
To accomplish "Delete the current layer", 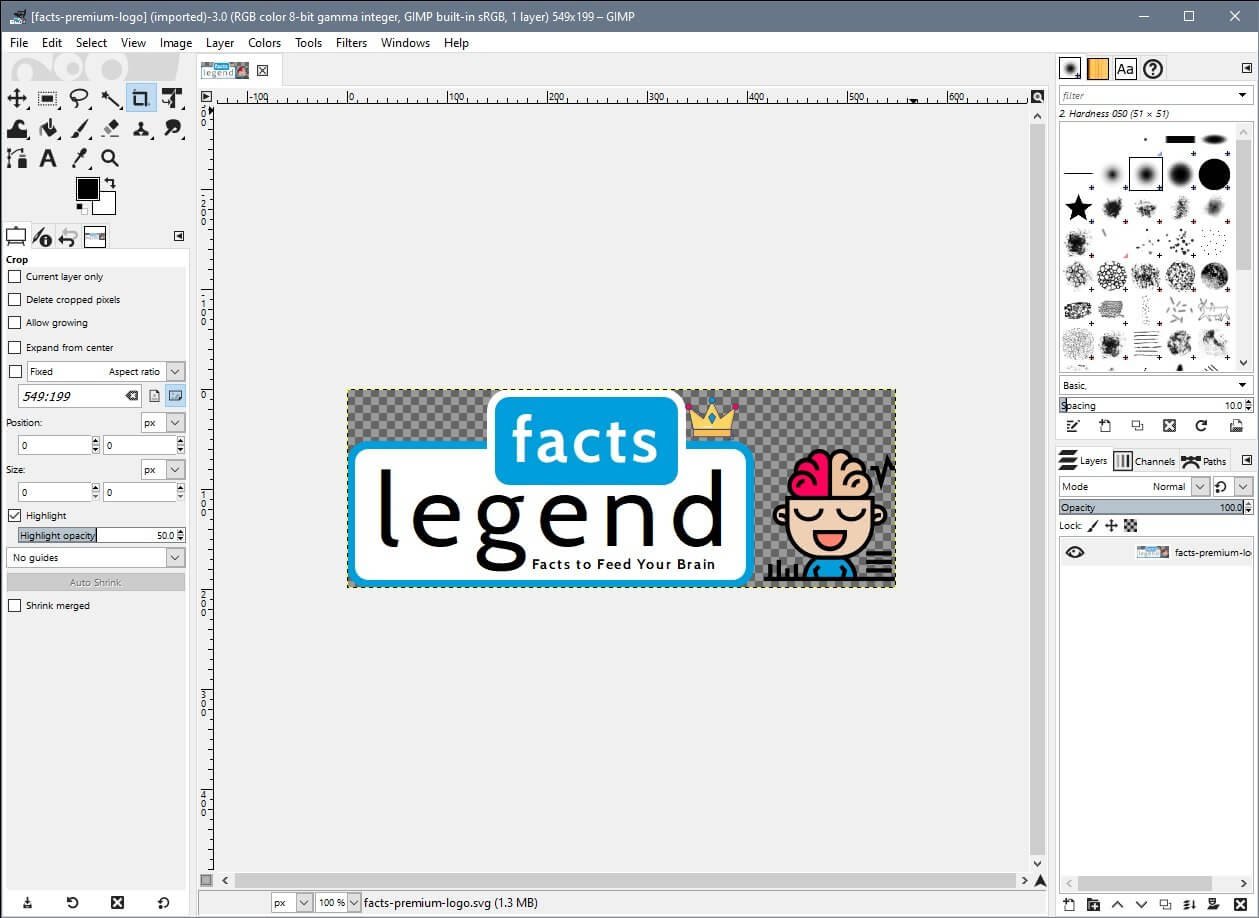I will (1238, 905).
